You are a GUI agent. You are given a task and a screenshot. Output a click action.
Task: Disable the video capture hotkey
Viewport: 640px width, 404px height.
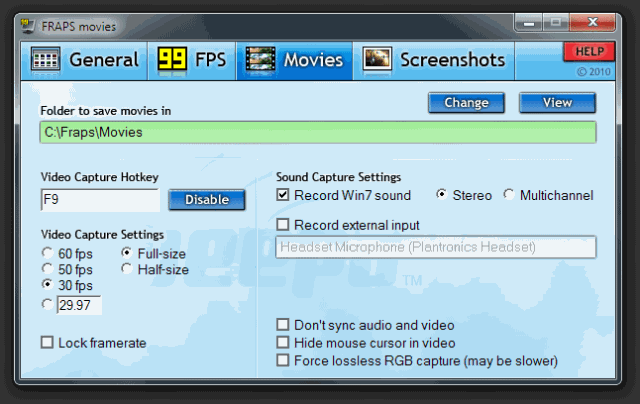[x=207, y=200]
